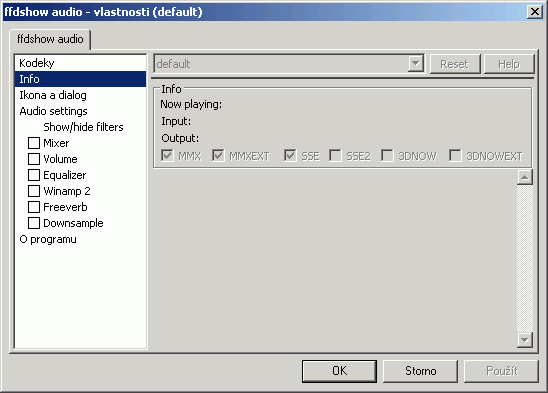This screenshot has height=393, width=548.
Task: Select the Kodeky item in the list
Action: [x=80, y=63]
